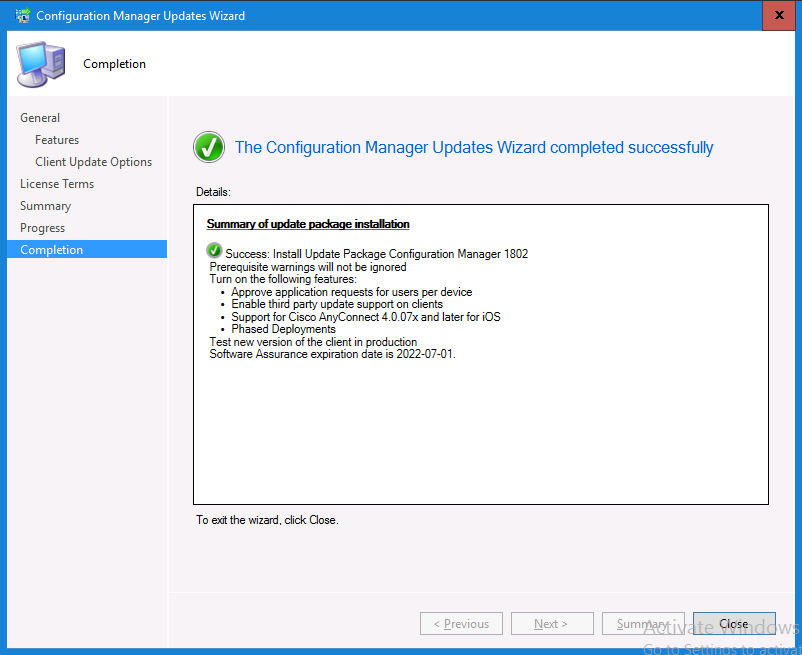Screen dimensions: 802x655
Task: Click the computer icon beside the Completion header
Action: [x=41, y=64]
